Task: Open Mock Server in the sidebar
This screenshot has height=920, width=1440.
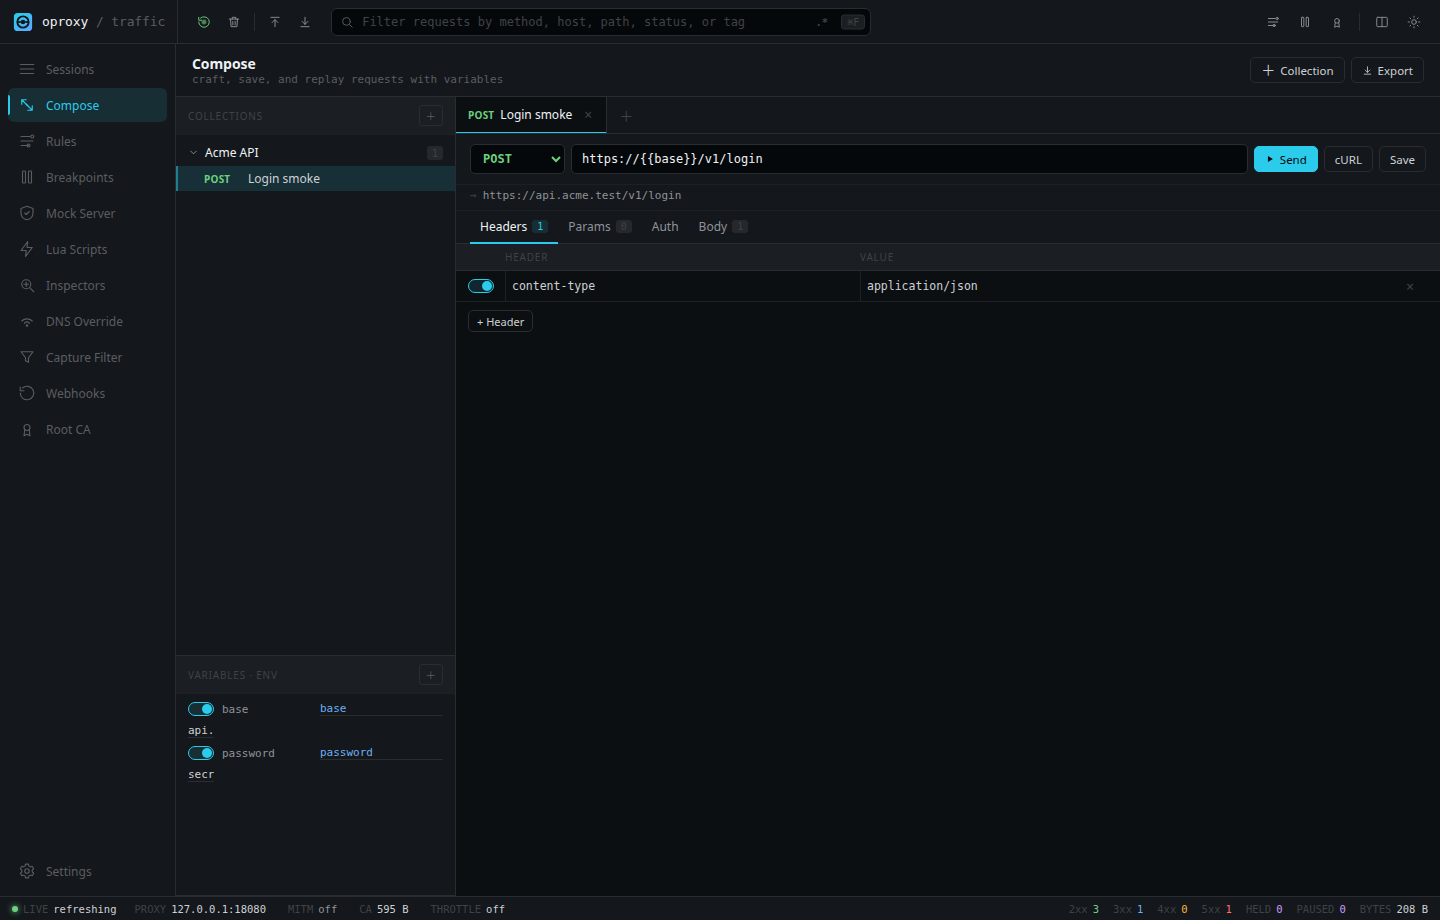Action: click(x=87, y=213)
